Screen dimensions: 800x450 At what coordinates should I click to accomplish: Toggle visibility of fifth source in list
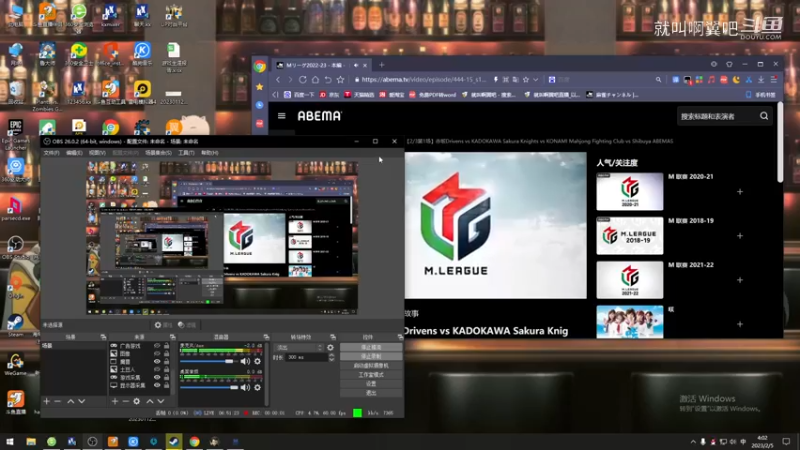[x=157, y=378]
